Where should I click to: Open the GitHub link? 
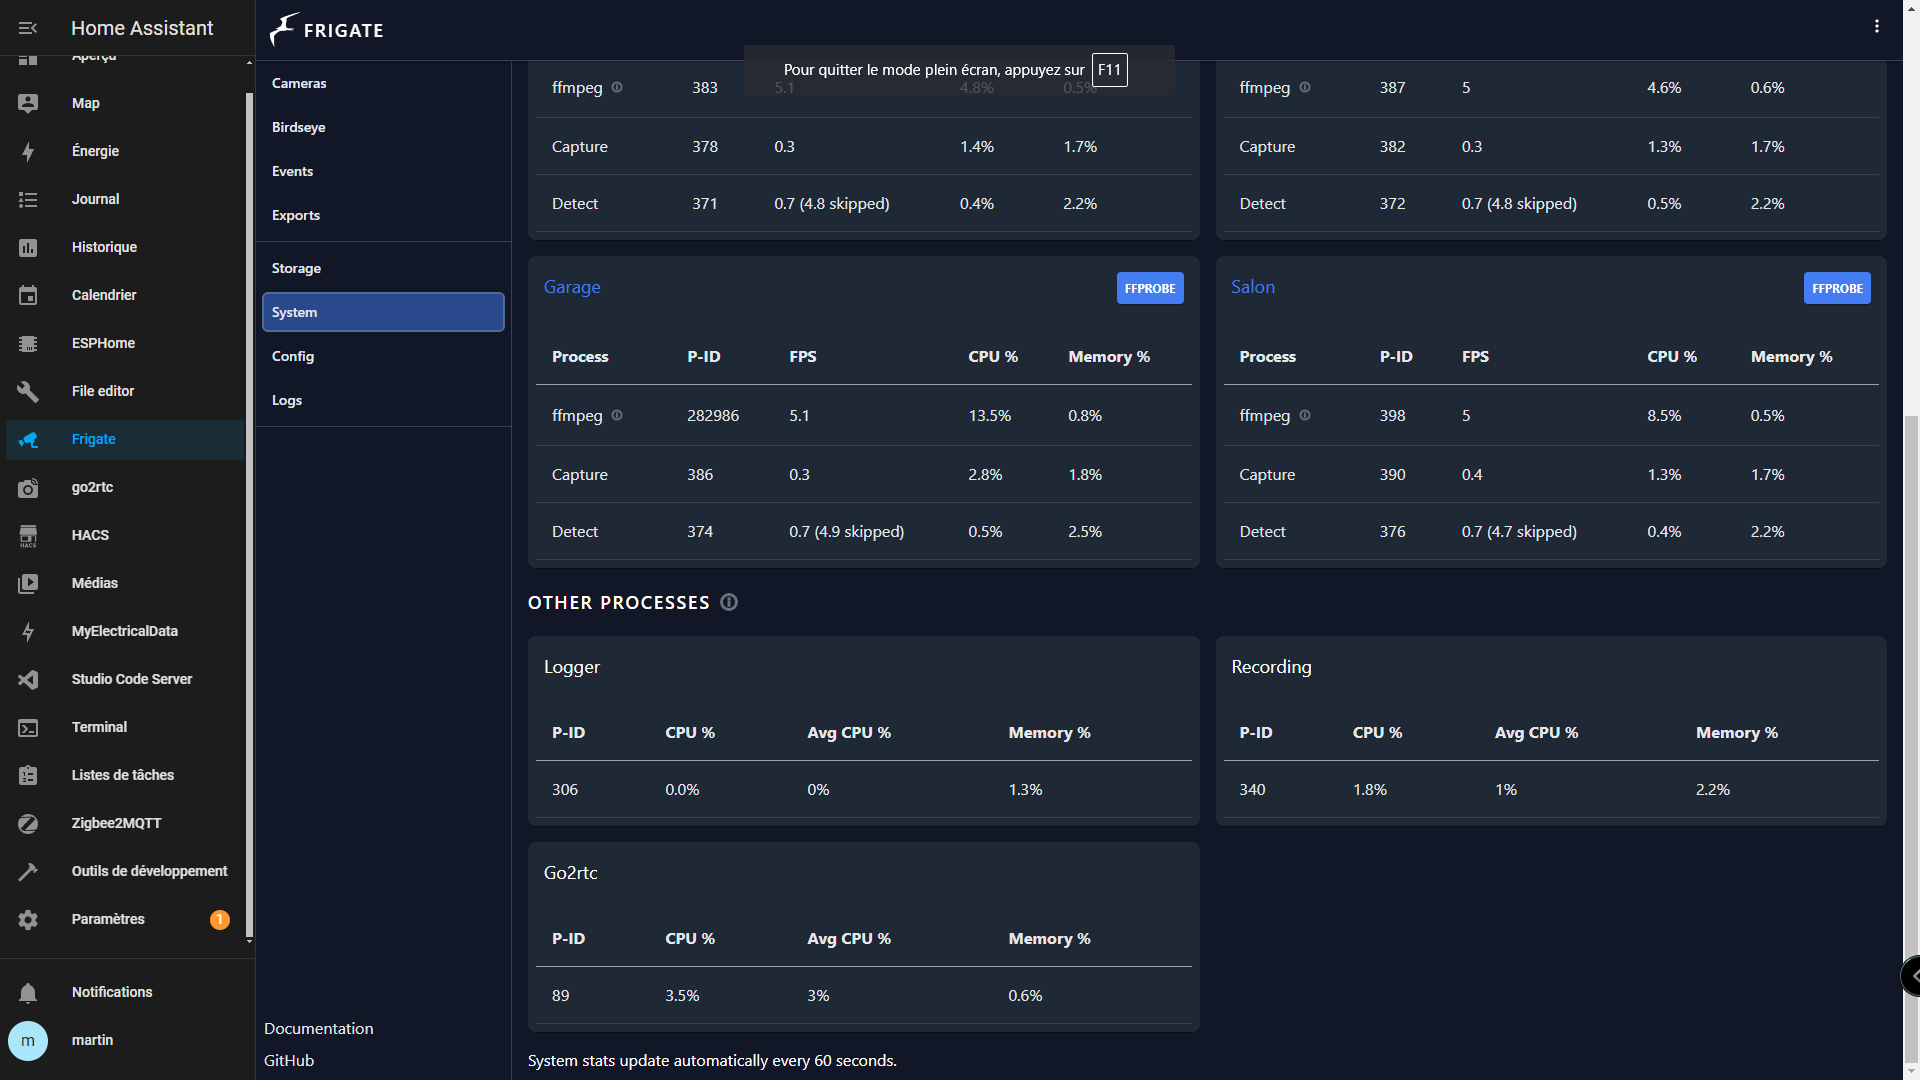coord(289,1060)
